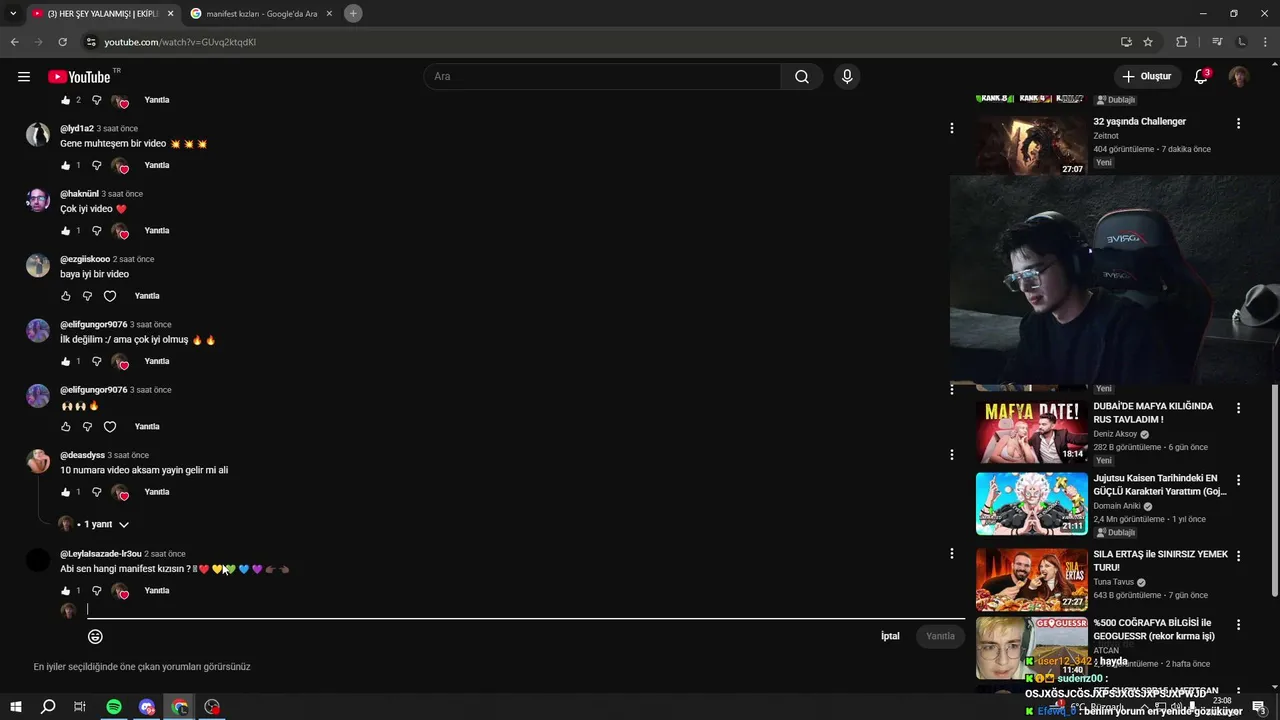1280x720 pixels.
Task: Open options for '32 yaşında Challenger' video
Action: coord(1238,124)
